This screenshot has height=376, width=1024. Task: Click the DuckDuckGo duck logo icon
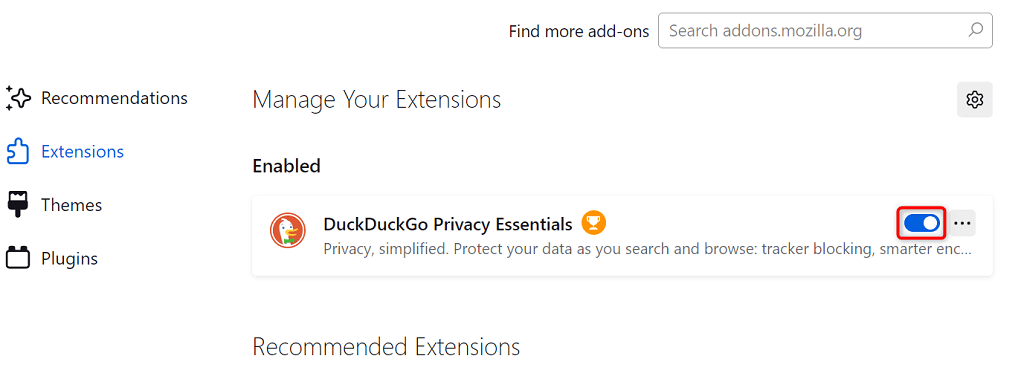pos(288,230)
